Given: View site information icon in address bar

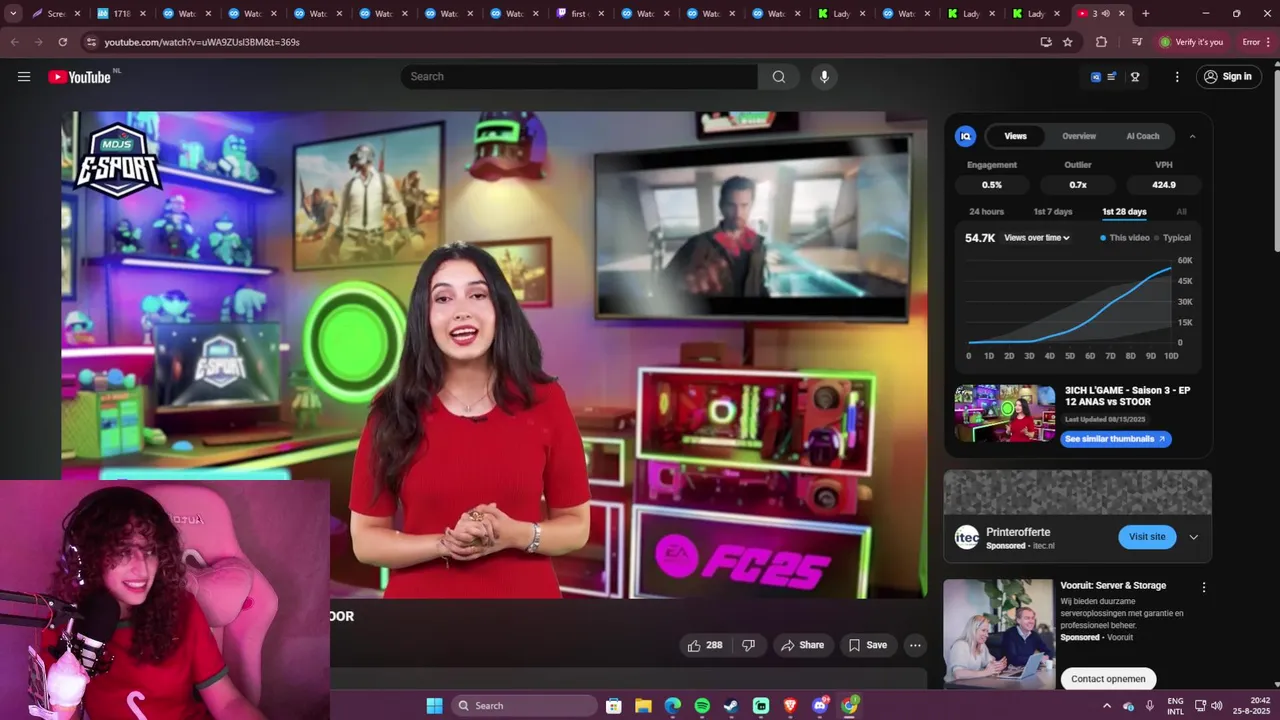Looking at the screenshot, I should 91,42.
